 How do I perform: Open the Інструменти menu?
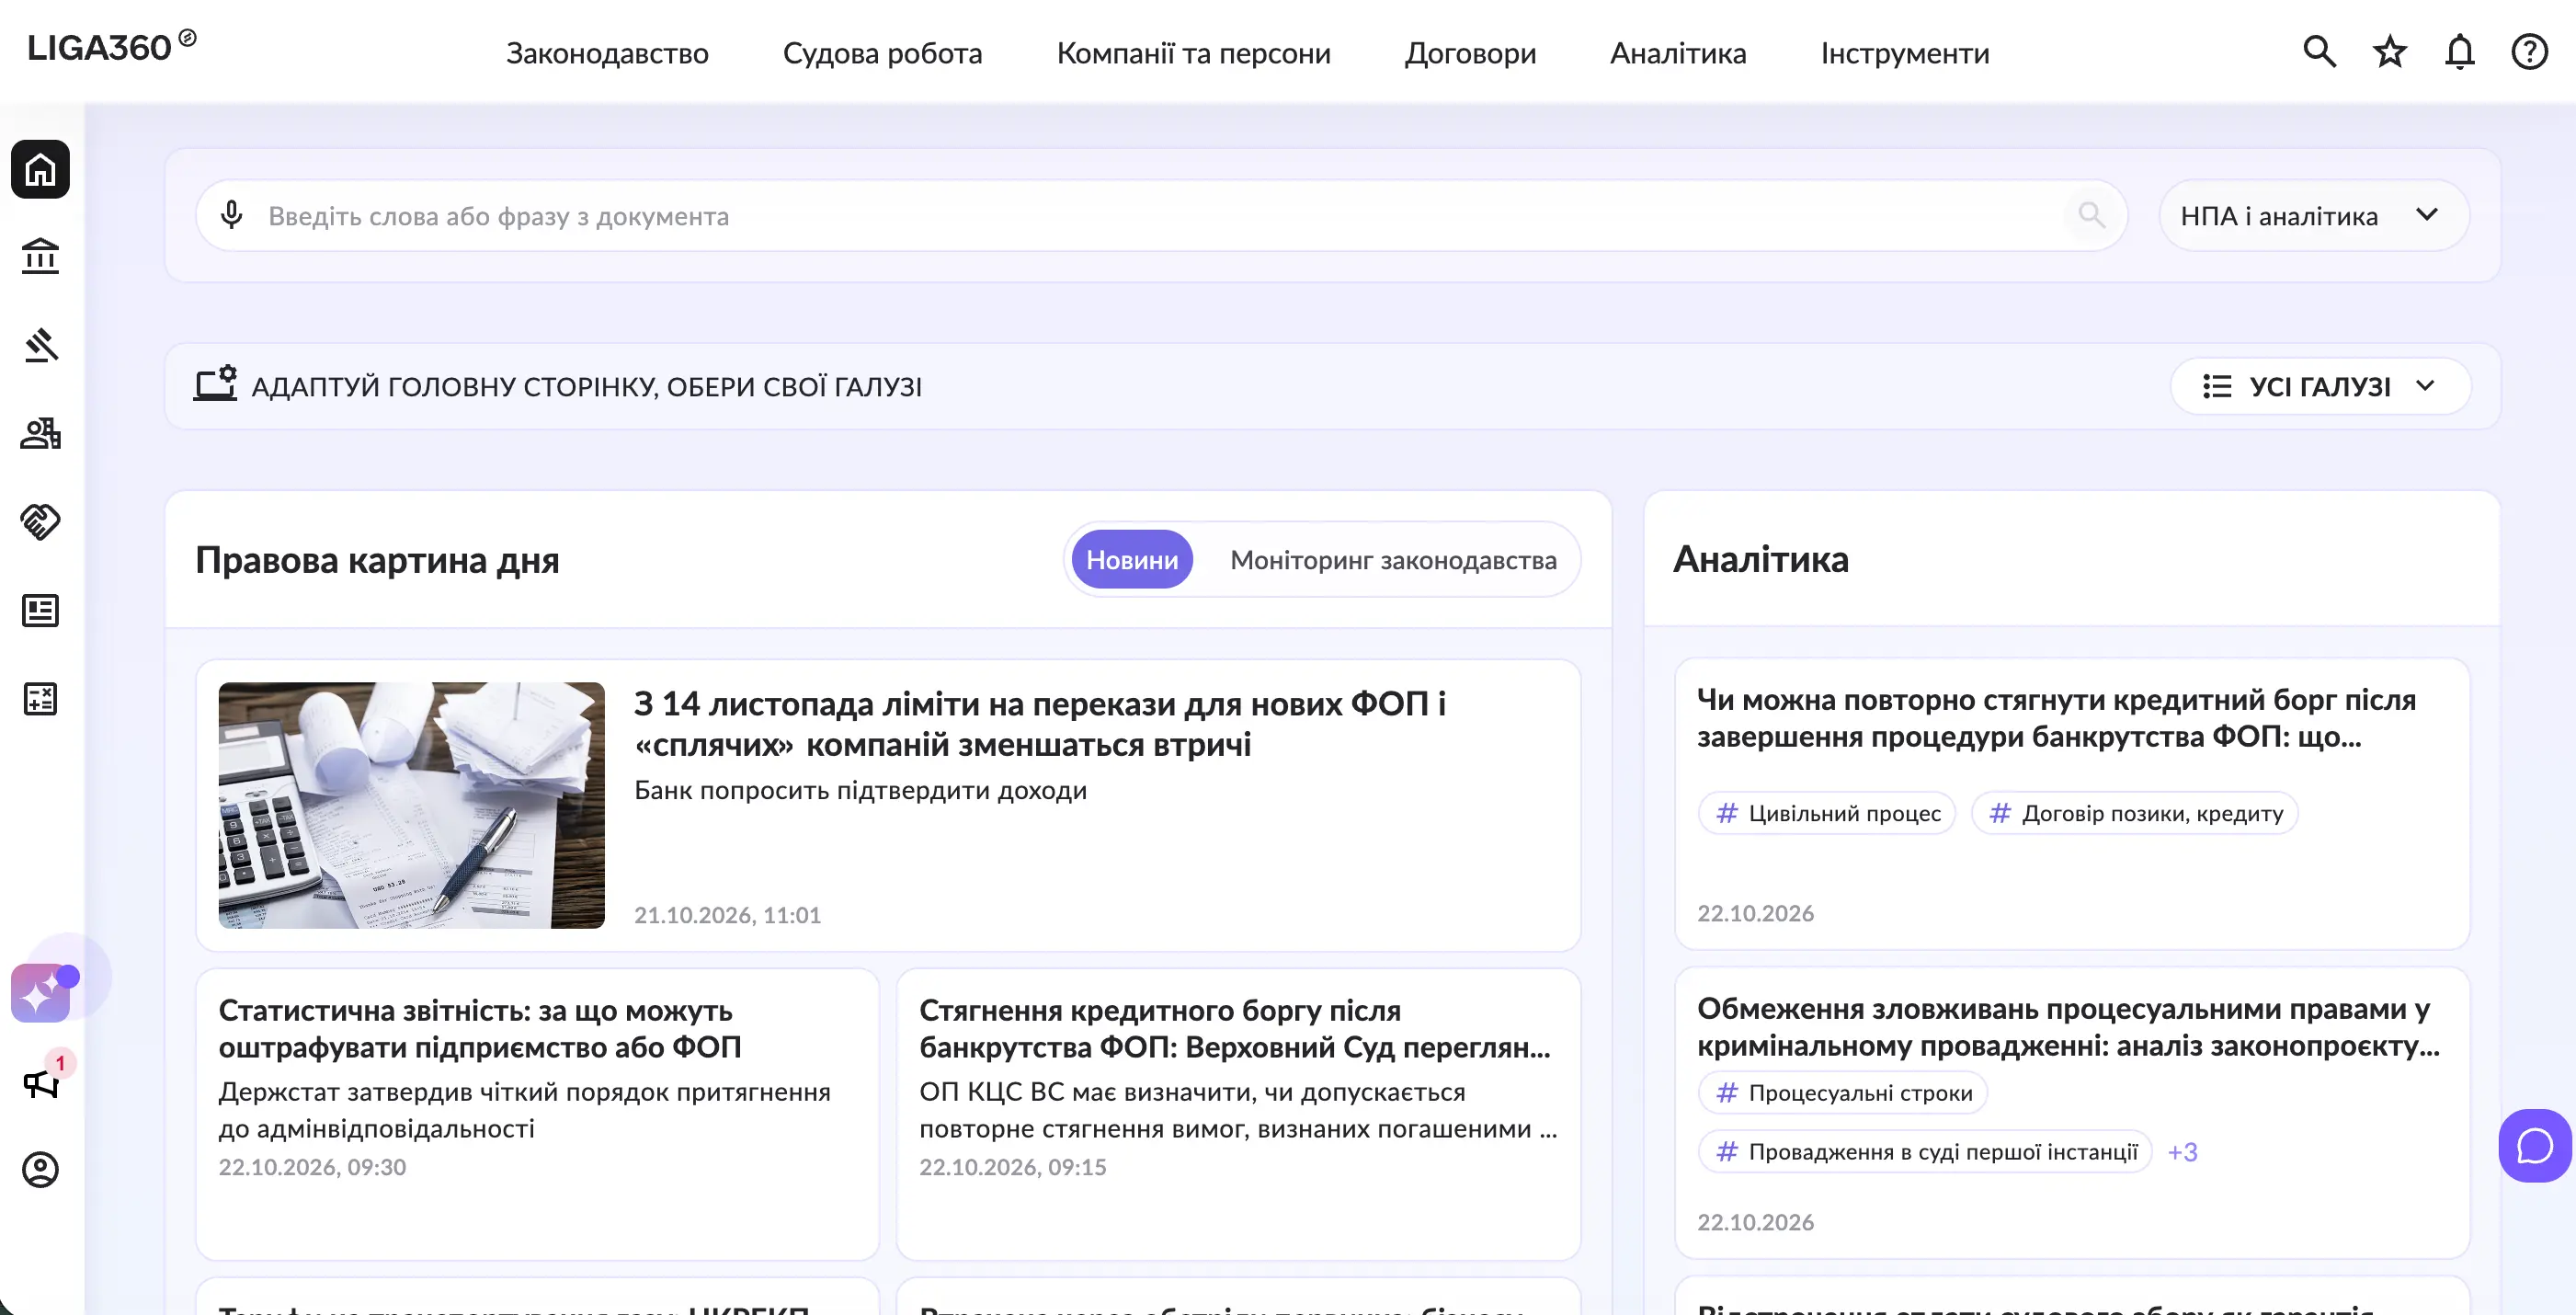[1905, 53]
